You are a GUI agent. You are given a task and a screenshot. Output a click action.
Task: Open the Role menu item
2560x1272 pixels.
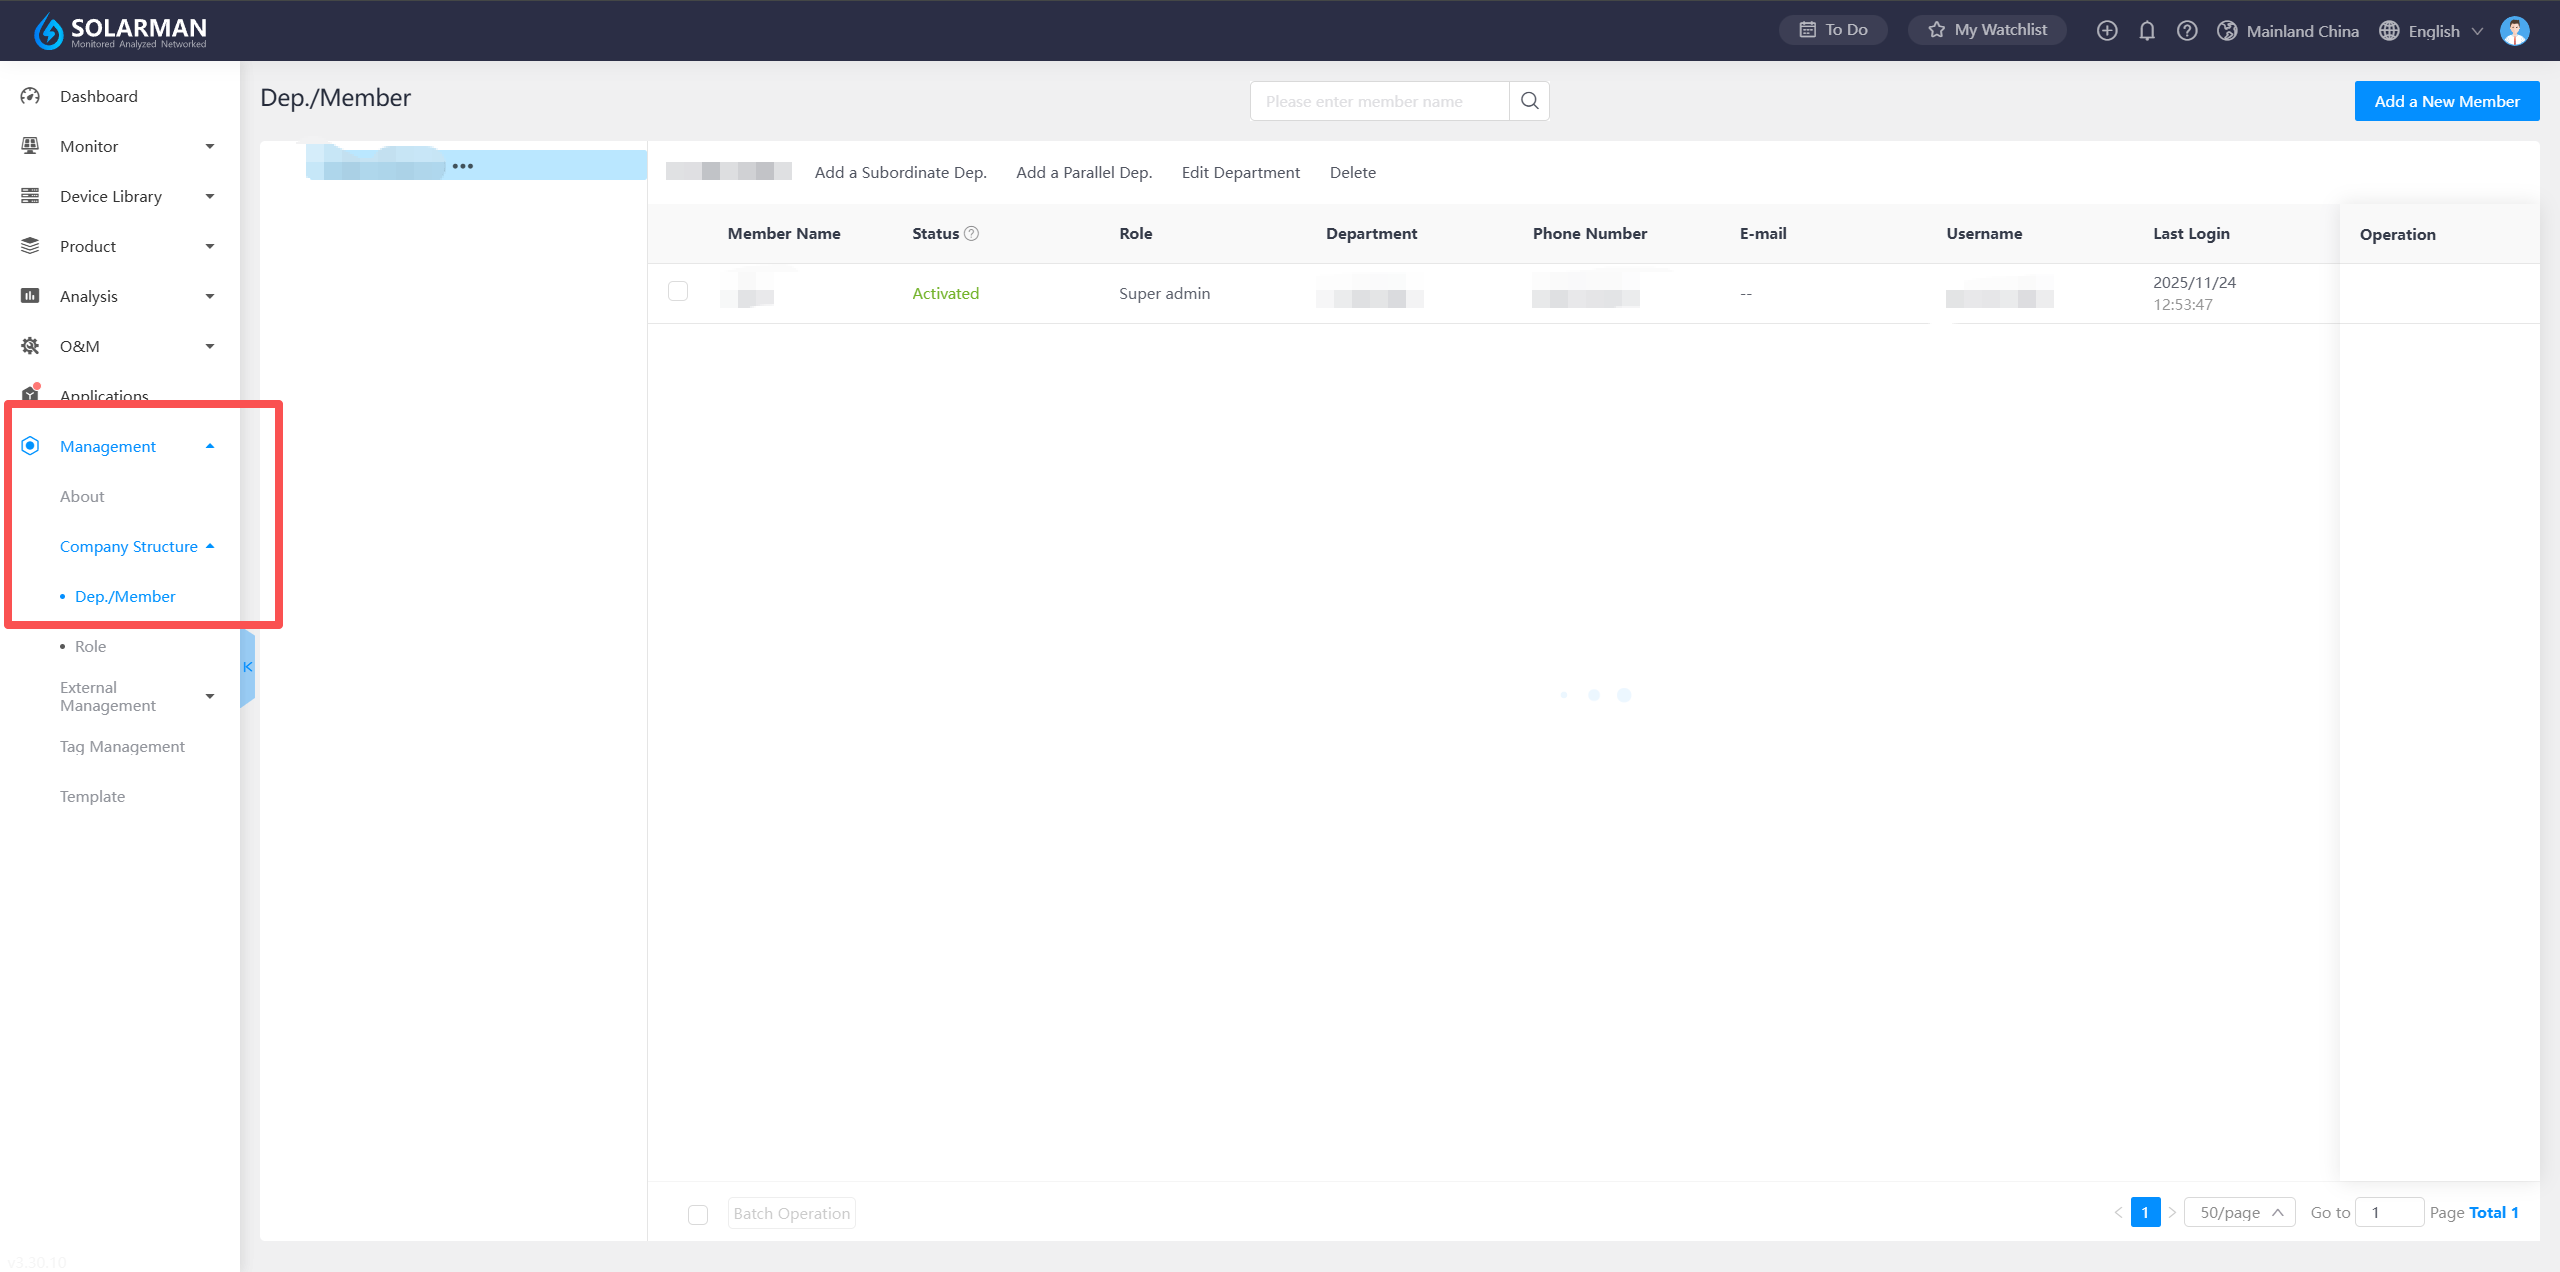[90, 646]
